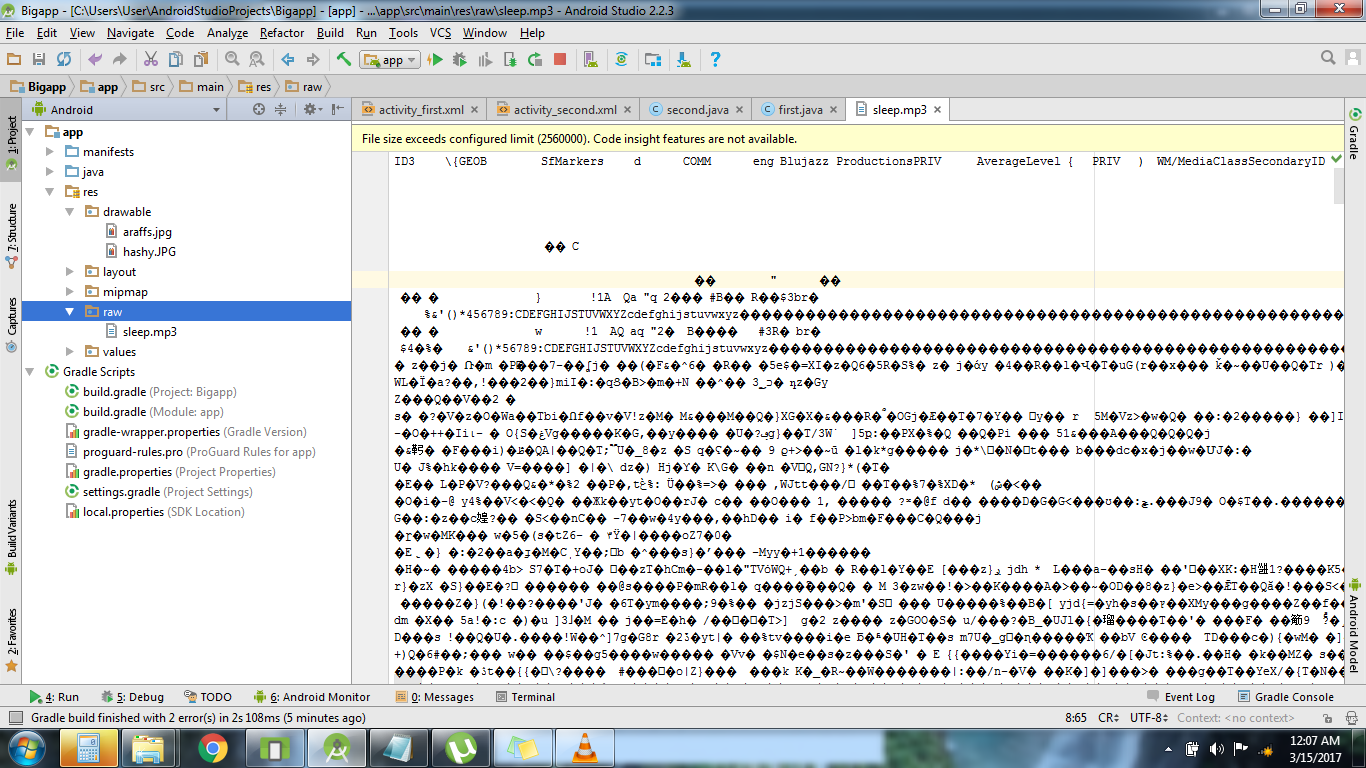Open the Refactor menu
Screen dimensions: 1366x768
click(x=282, y=33)
